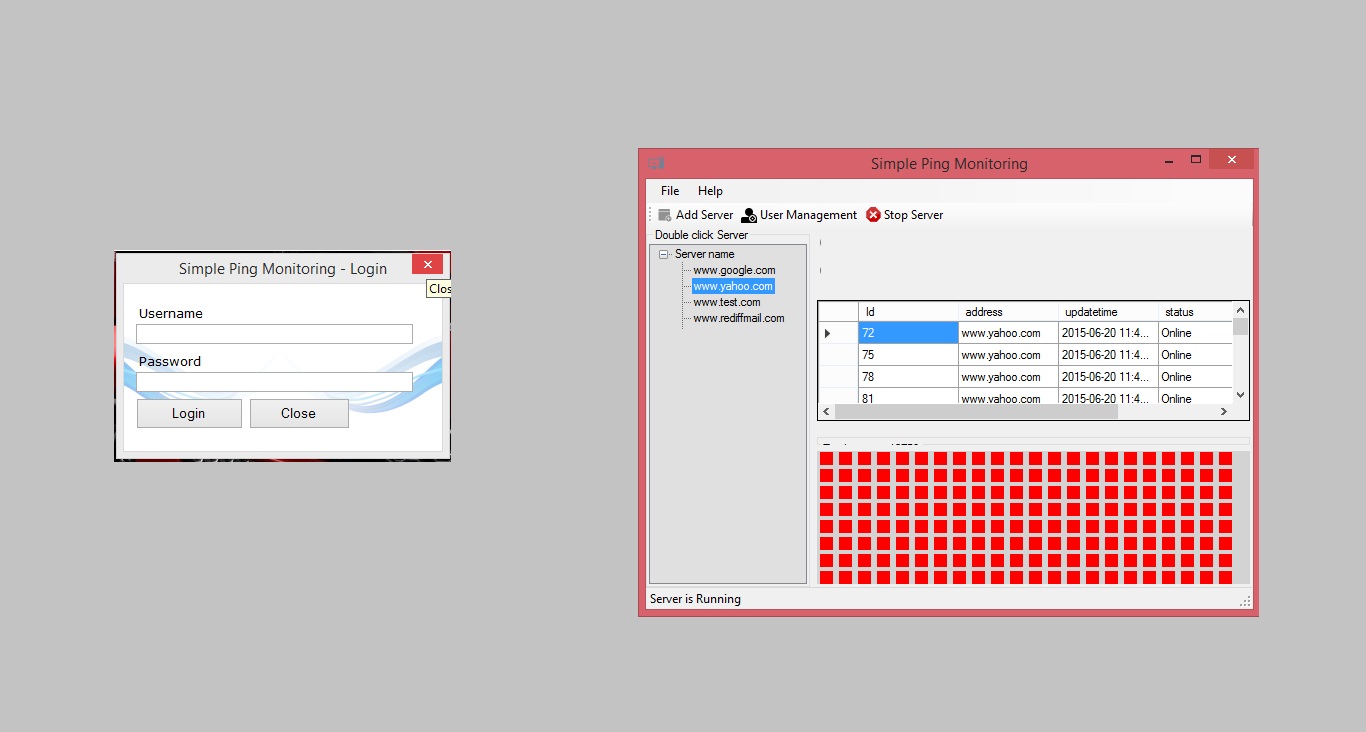Click the address cell in row 75

pyautogui.click(x=1008, y=355)
